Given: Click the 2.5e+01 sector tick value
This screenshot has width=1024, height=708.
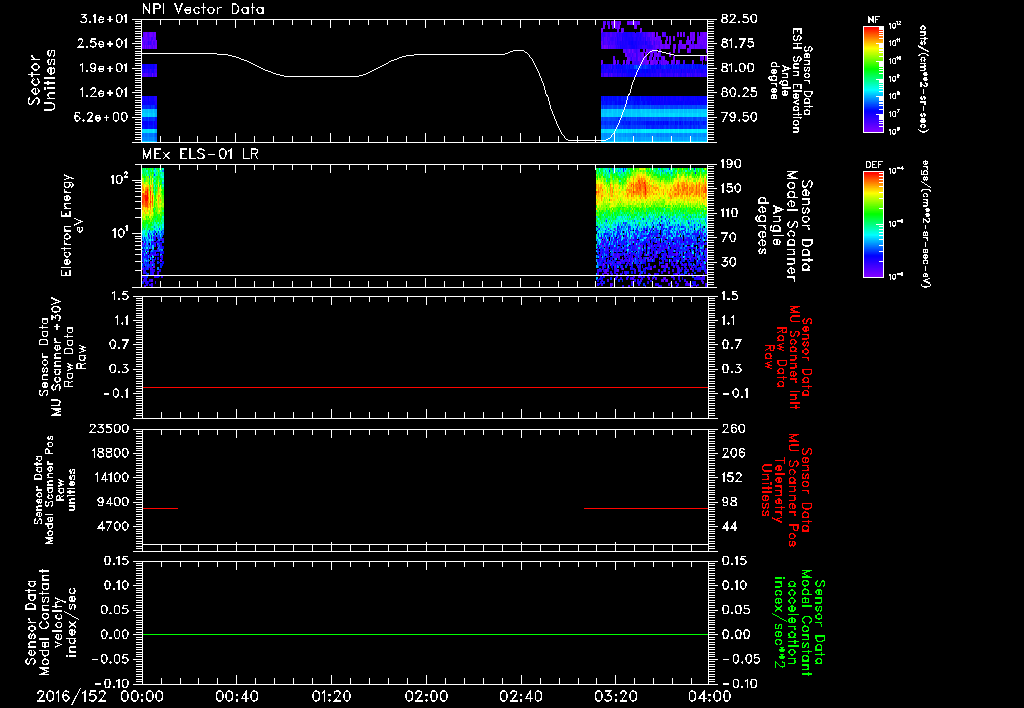Looking at the screenshot, I should pos(103,43).
